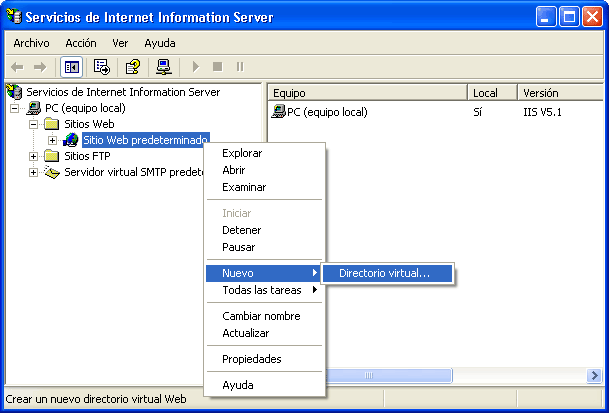
Task: Open the Acción menu
Action: coord(81,43)
